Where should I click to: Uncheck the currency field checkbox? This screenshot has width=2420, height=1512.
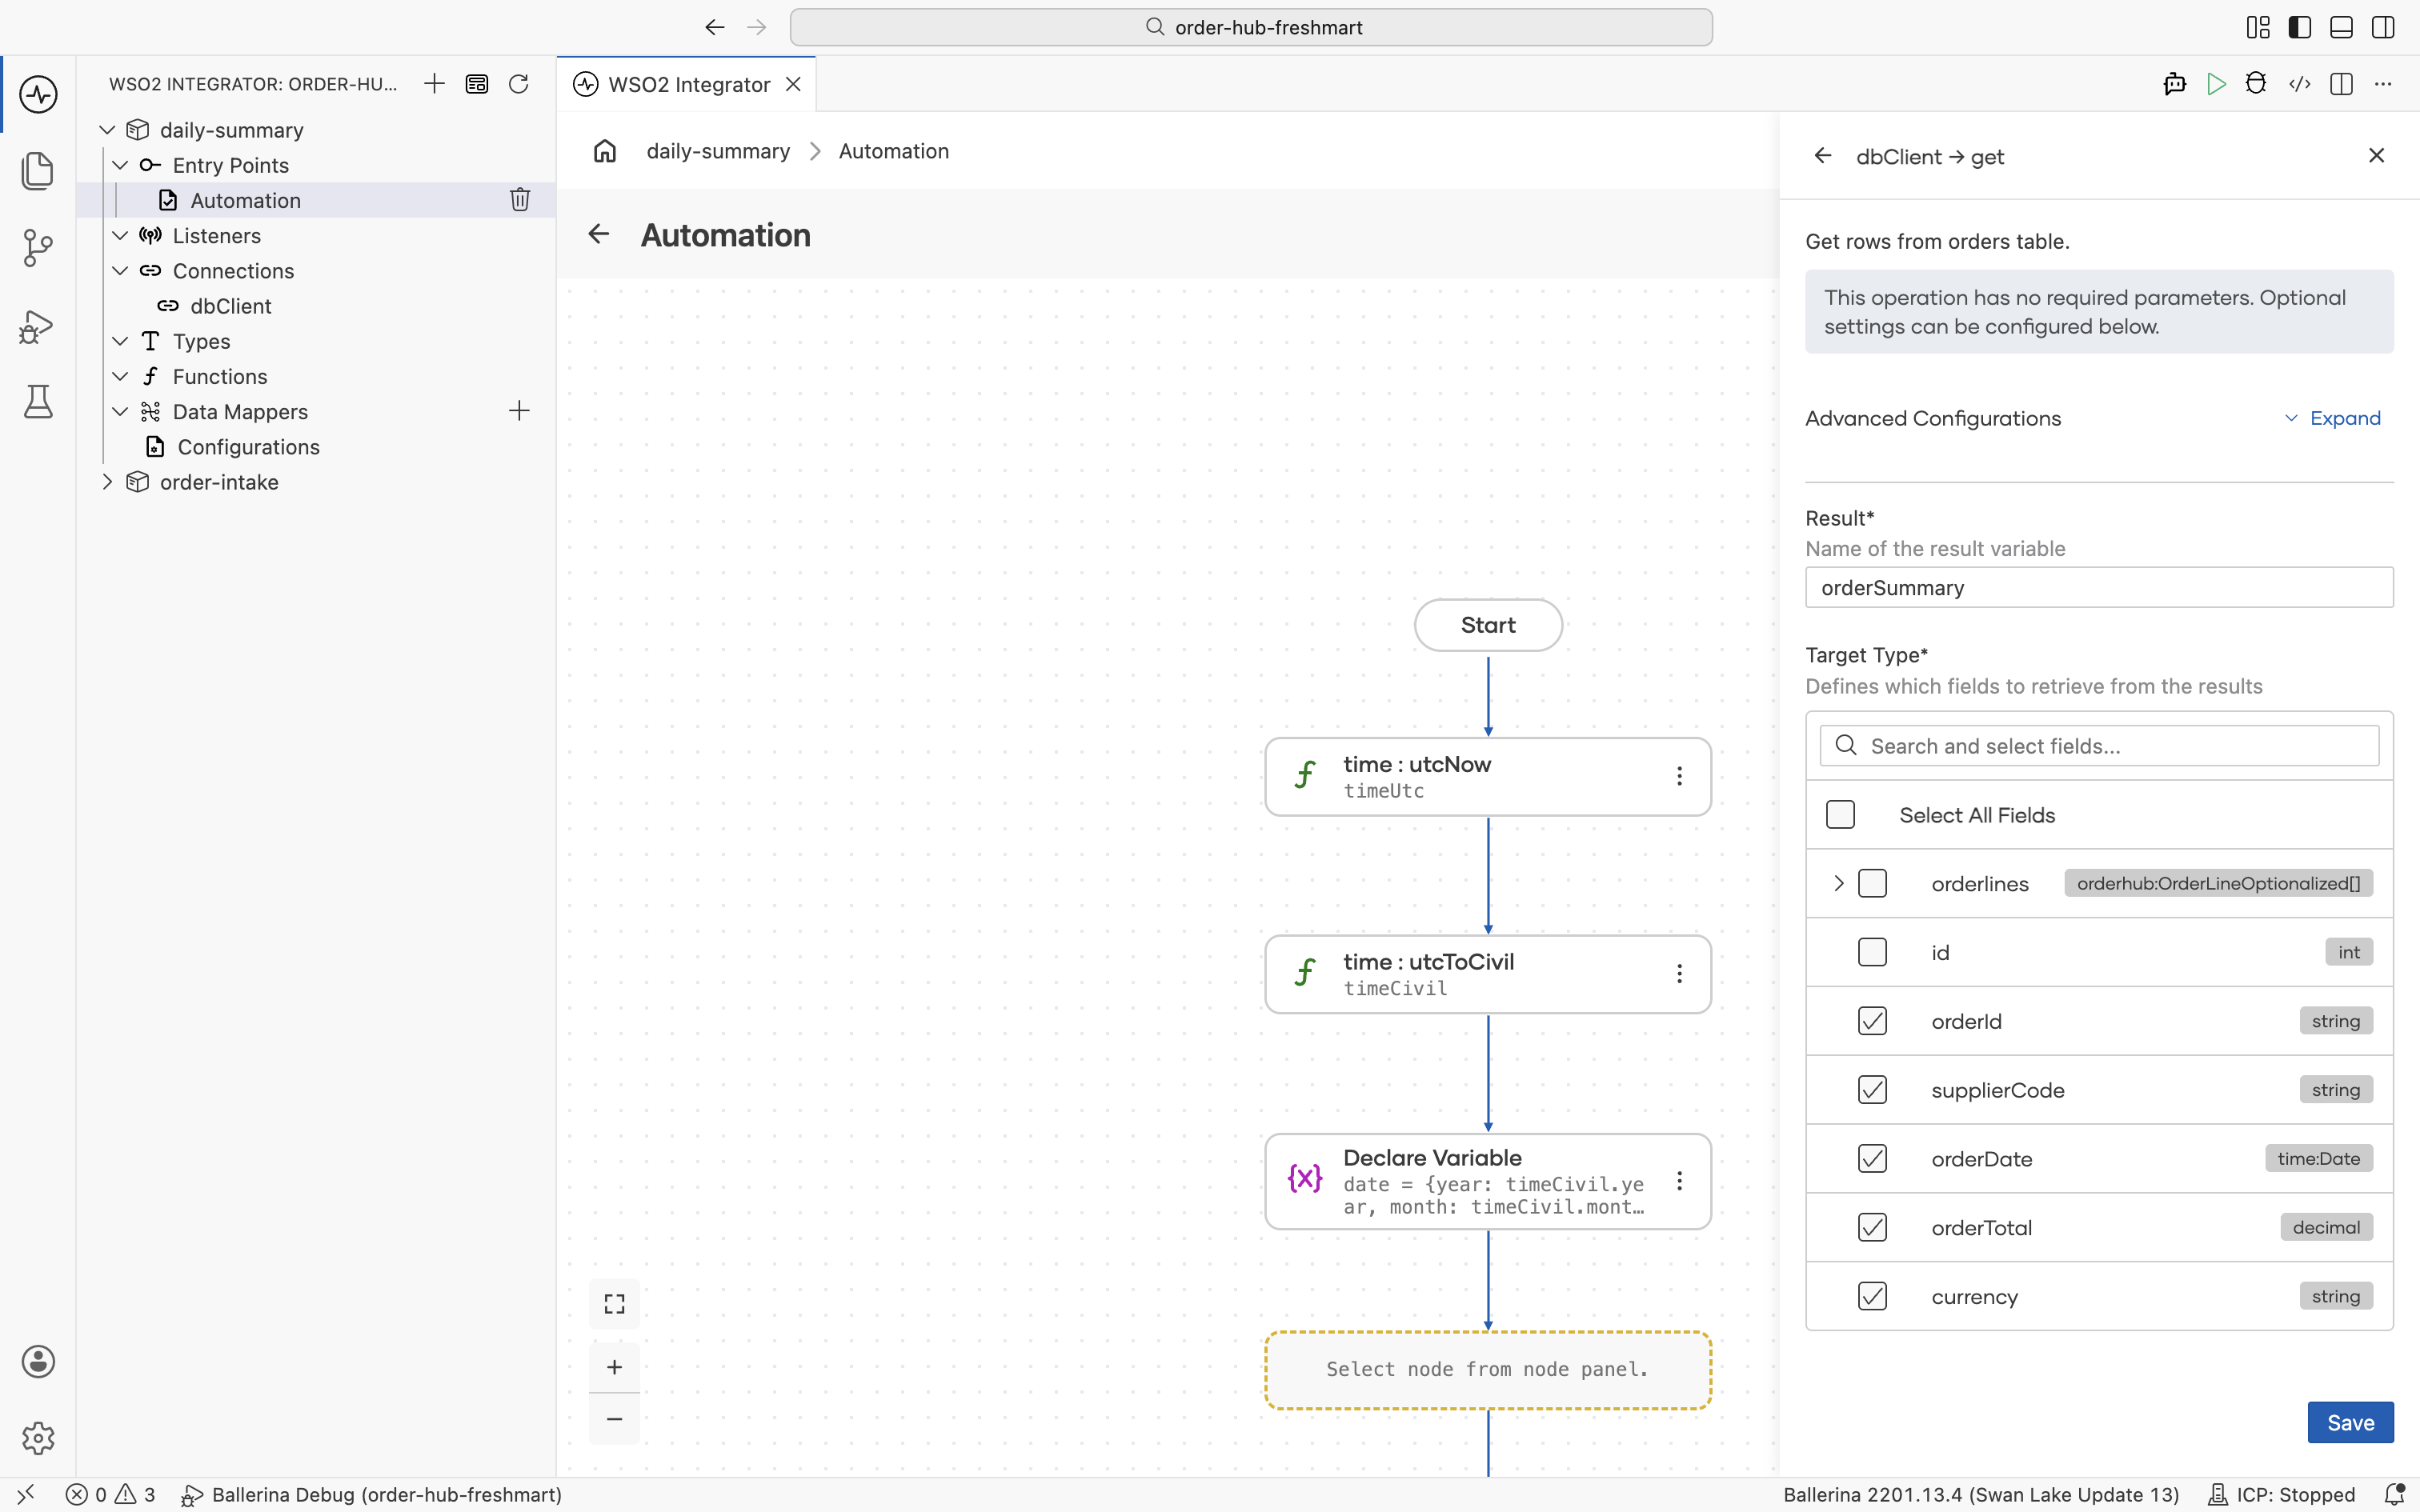point(1872,1296)
